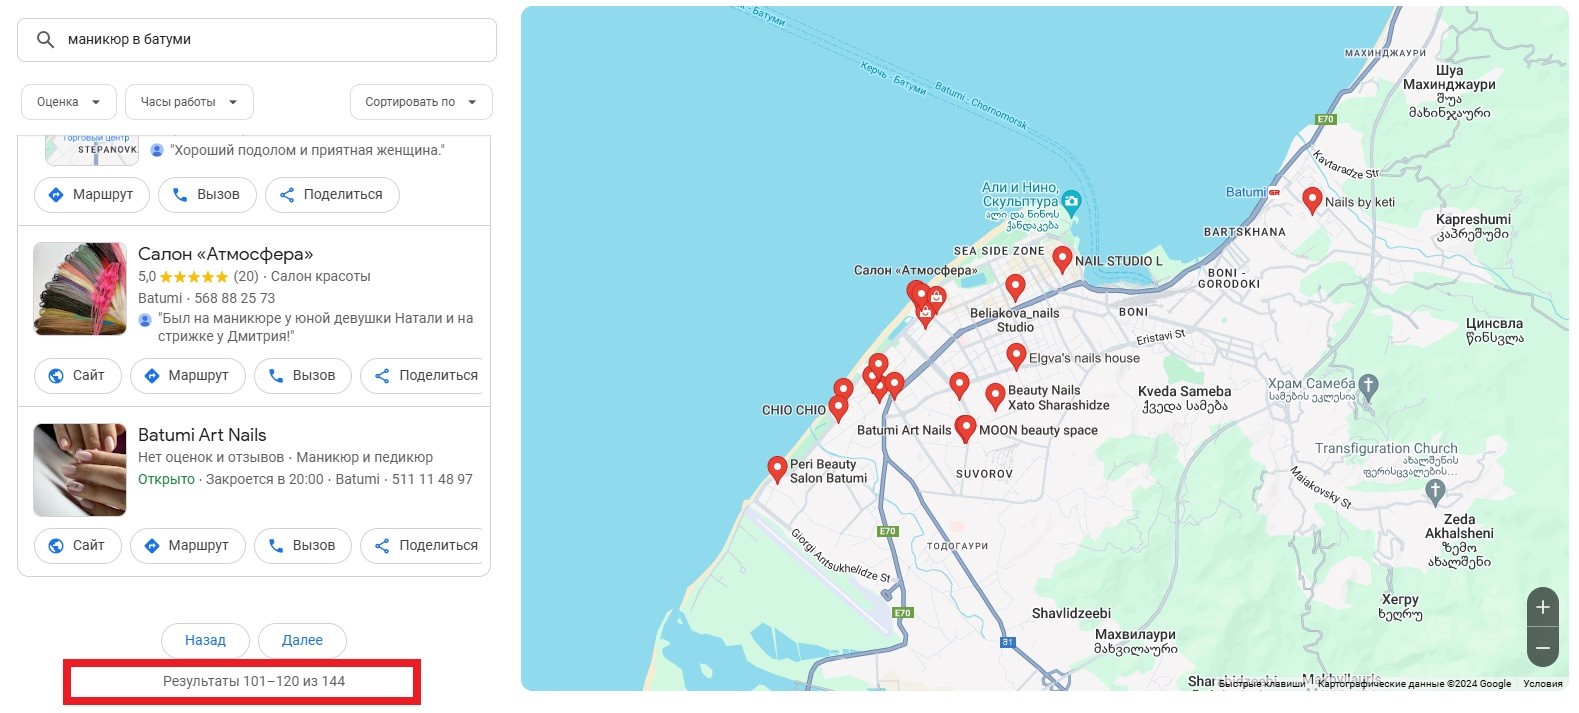This screenshot has width=1579, height=713.
Task: Open «Быстрые клавиши» on the map footer
Action: point(1261,684)
